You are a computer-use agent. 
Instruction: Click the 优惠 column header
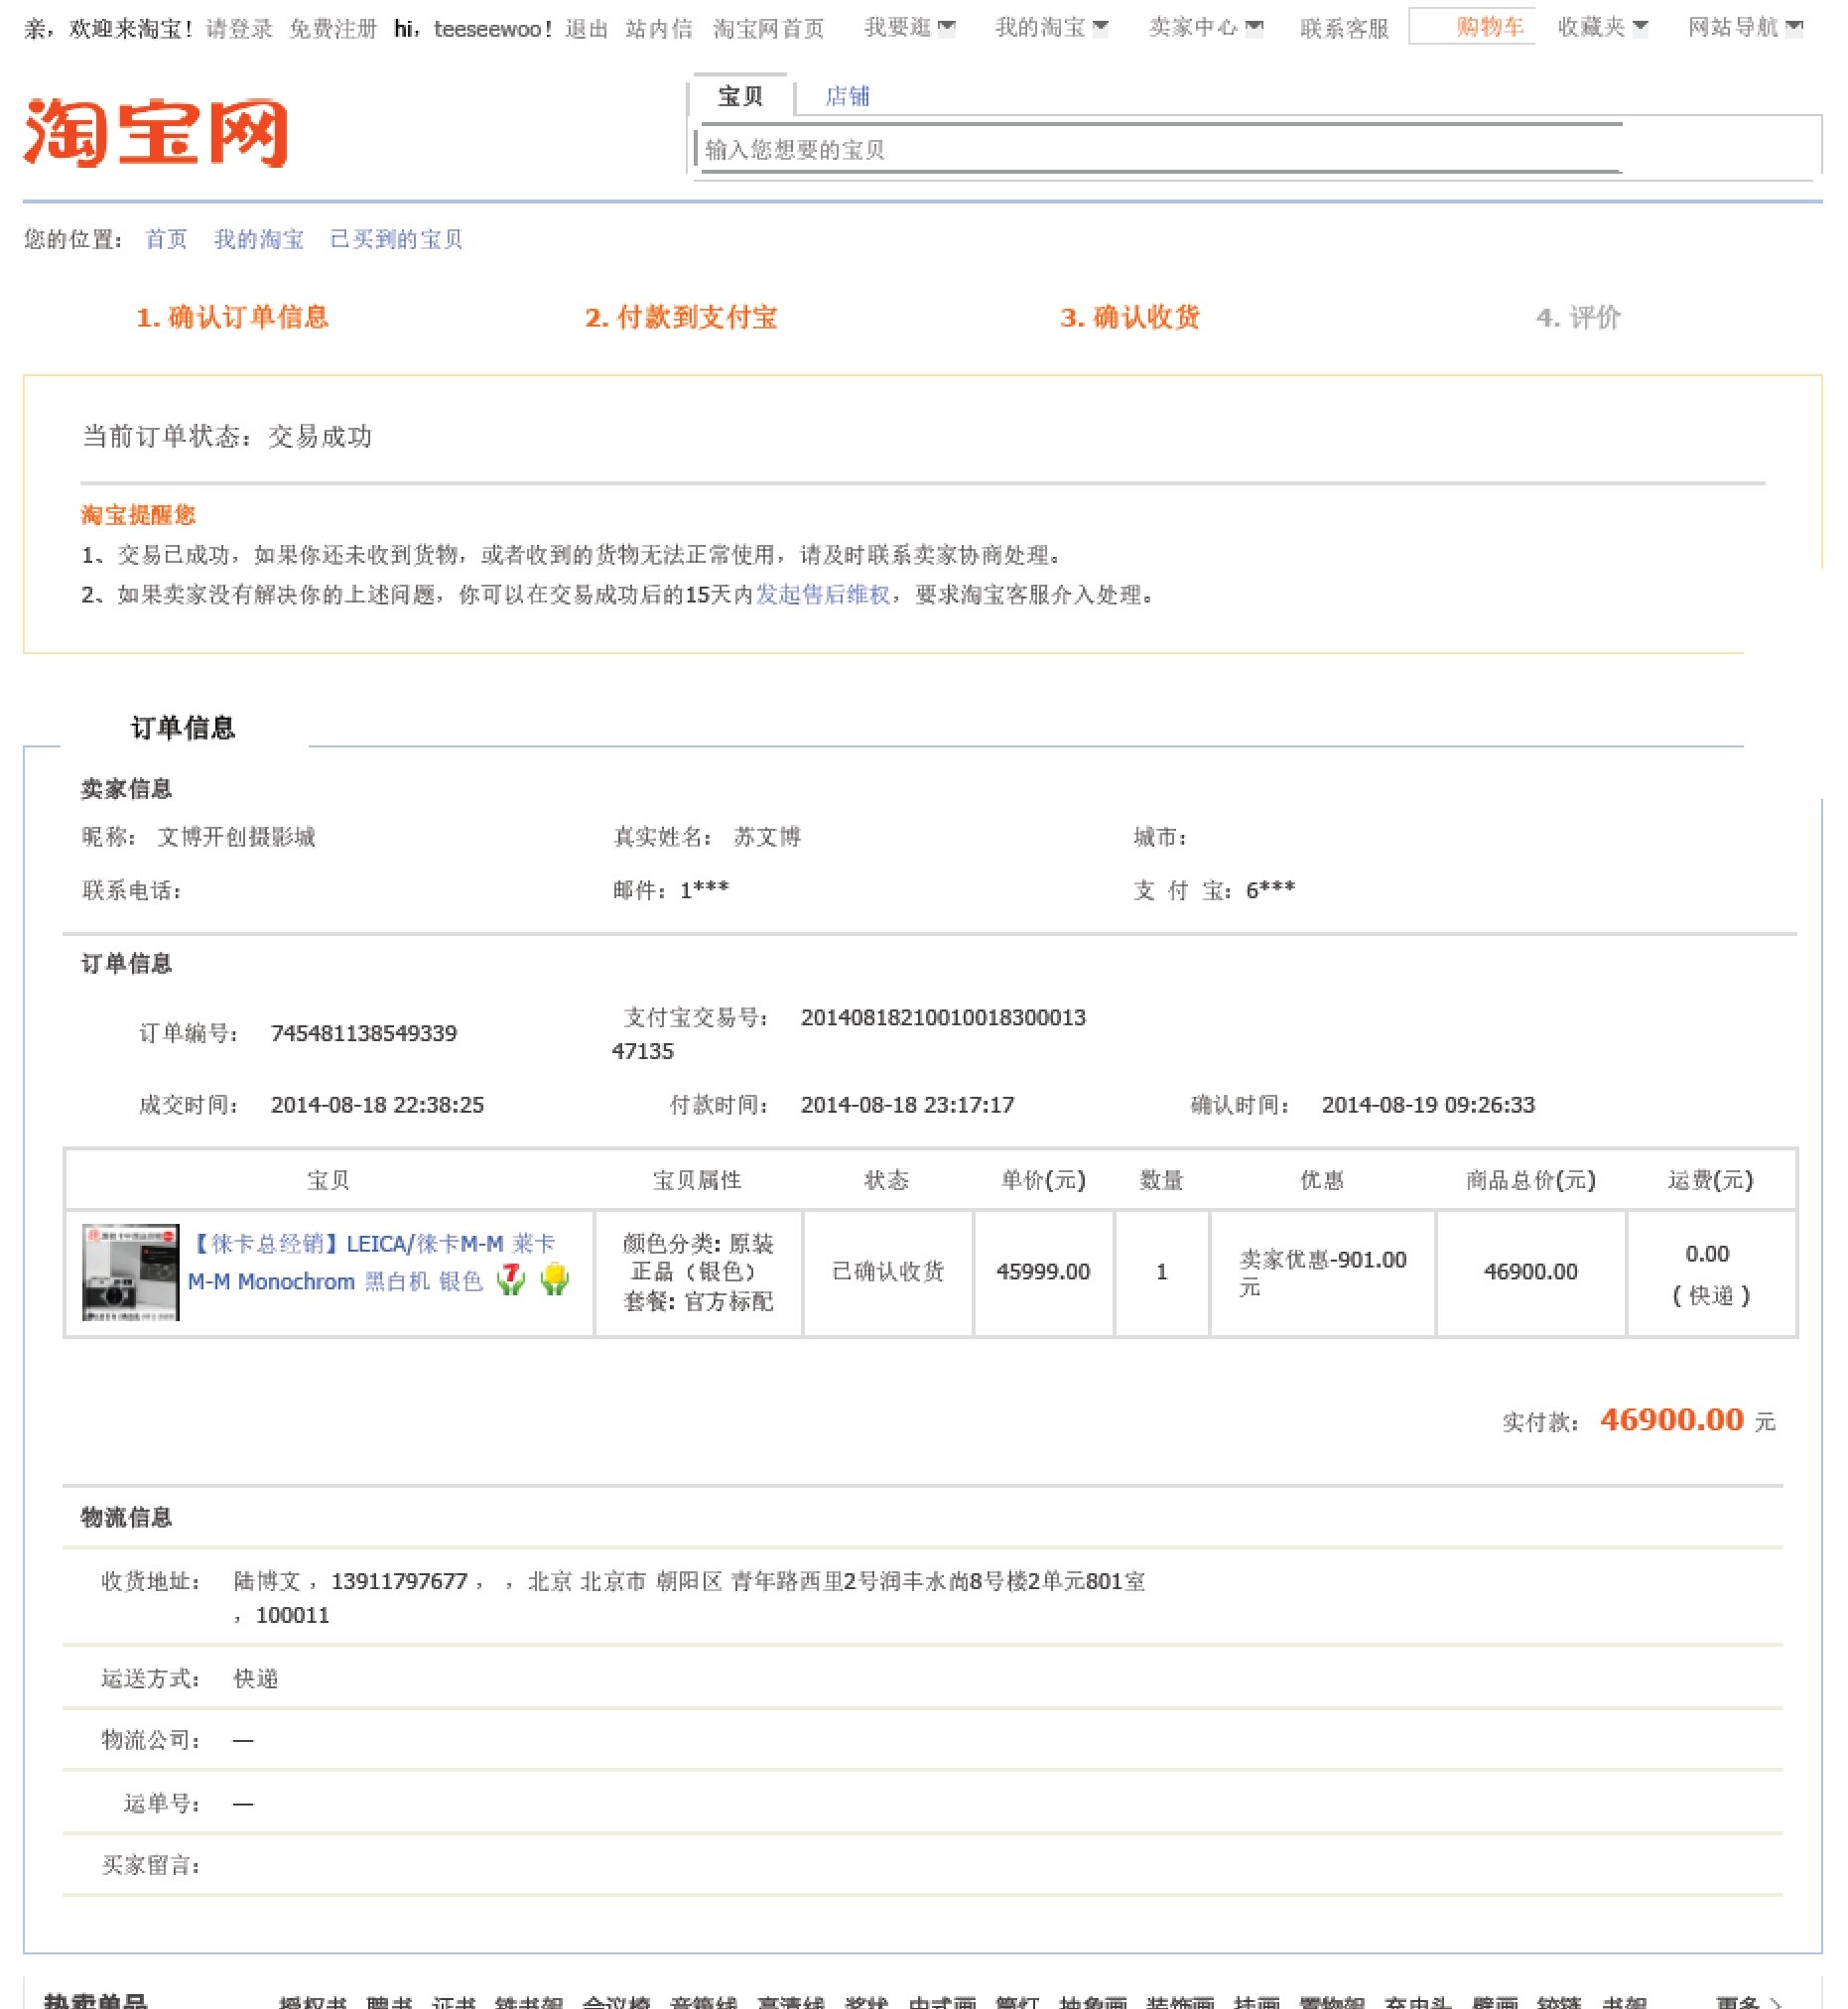tap(1321, 1180)
